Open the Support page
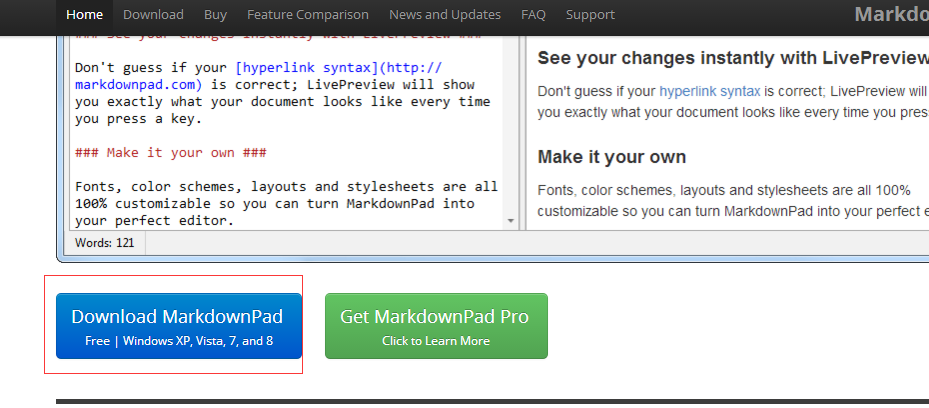The width and height of the screenshot is (929, 408). tap(590, 15)
